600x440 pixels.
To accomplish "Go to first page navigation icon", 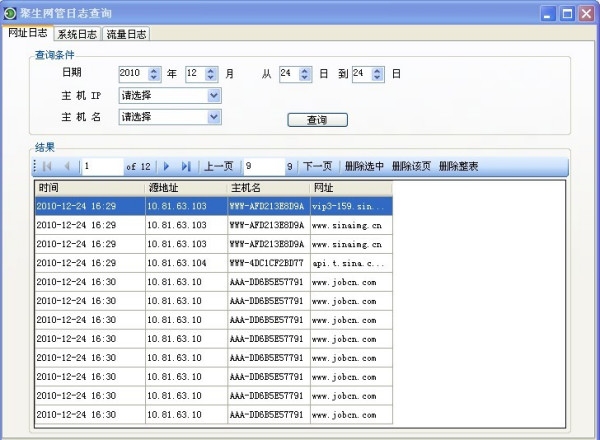I will [47, 166].
